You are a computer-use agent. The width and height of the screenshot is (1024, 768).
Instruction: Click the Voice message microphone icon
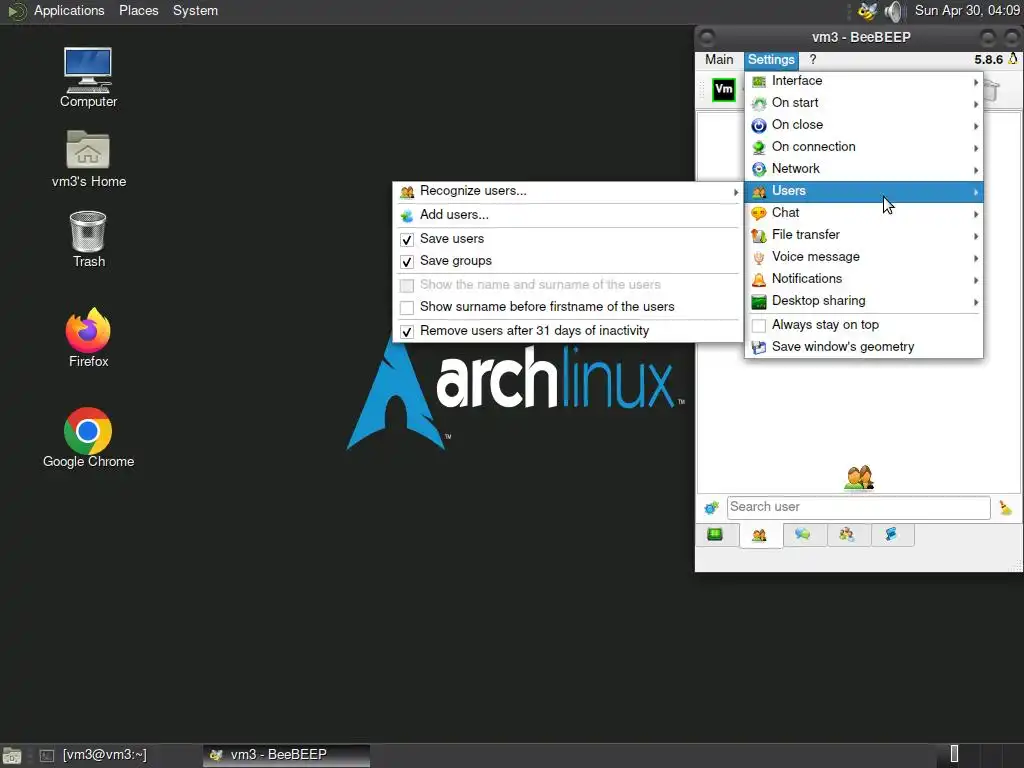point(759,257)
